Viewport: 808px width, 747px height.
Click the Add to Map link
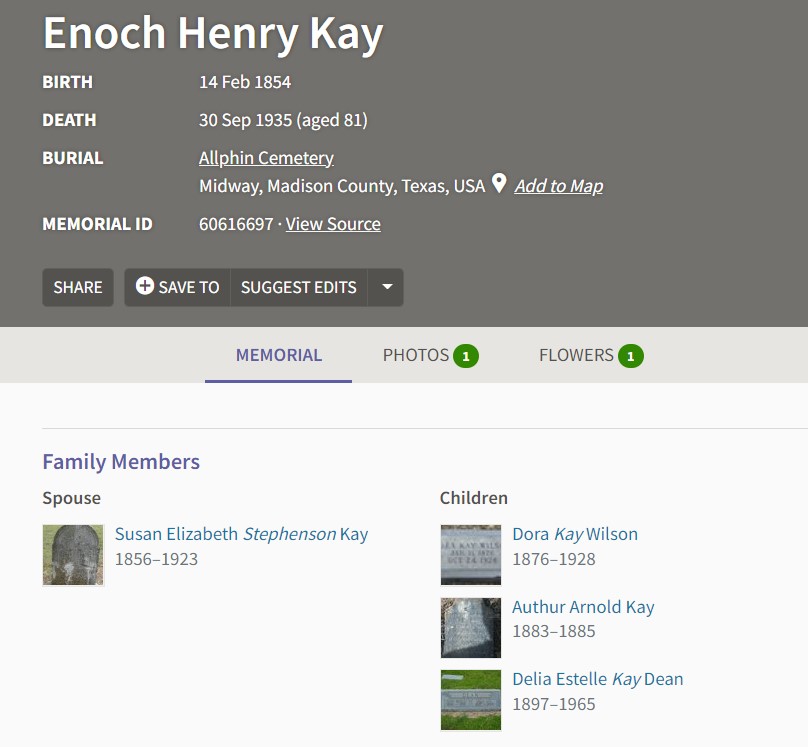pos(559,186)
